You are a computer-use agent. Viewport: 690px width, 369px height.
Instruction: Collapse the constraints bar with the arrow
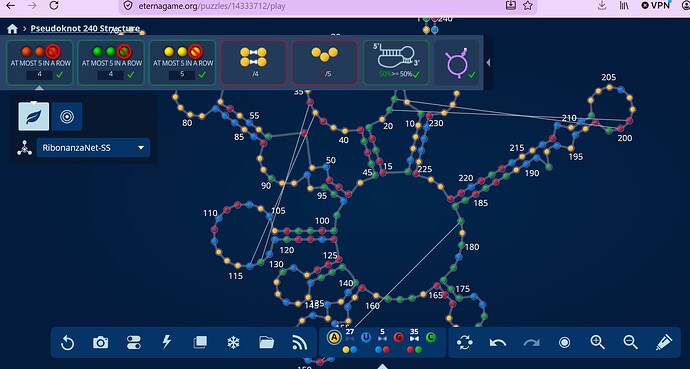pyautogui.click(x=488, y=63)
